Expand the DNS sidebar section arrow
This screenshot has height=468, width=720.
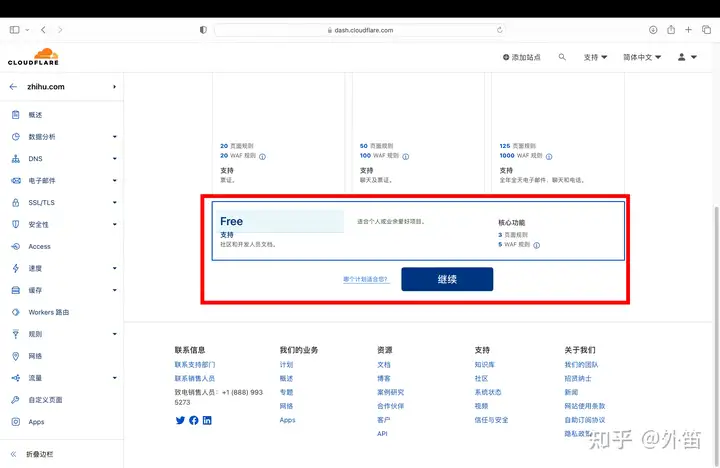[x=115, y=159]
